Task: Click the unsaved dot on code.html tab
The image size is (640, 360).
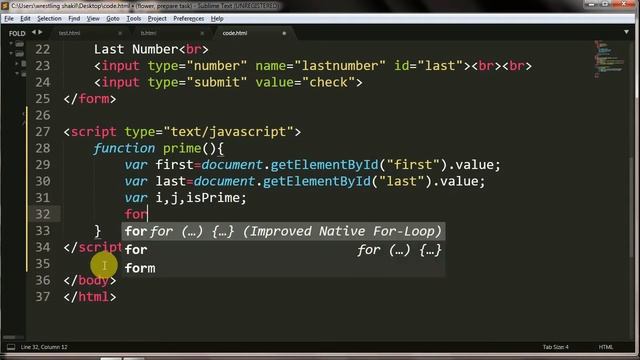Action: pyautogui.click(x=284, y=33)
